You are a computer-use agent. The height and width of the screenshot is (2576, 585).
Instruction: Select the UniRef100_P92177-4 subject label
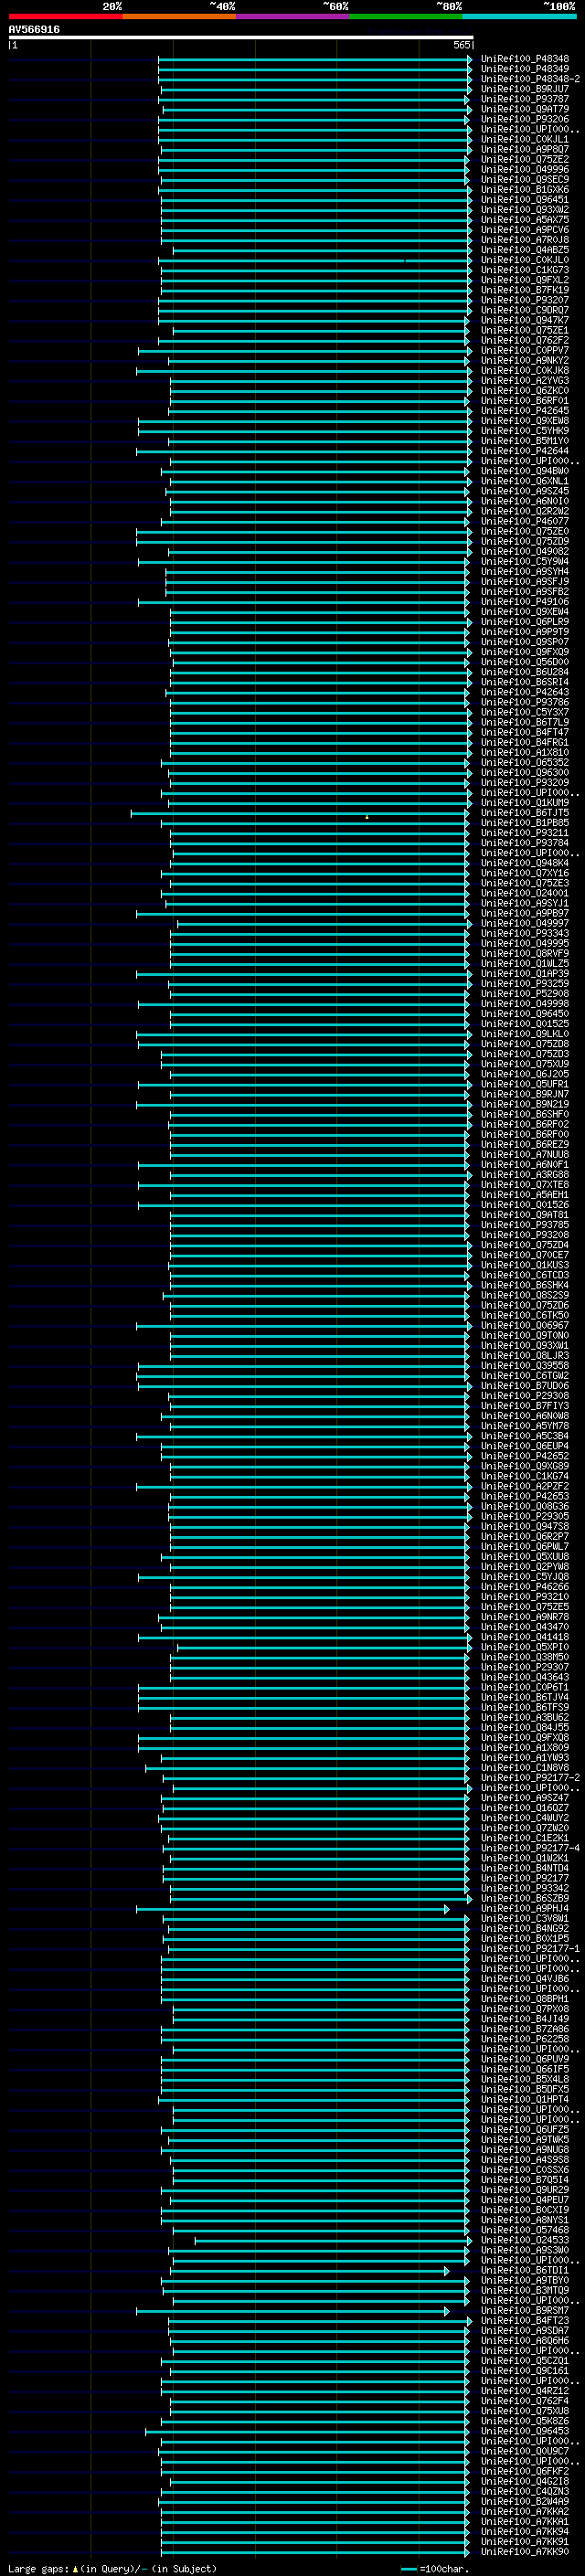[x=530, y=1848]
